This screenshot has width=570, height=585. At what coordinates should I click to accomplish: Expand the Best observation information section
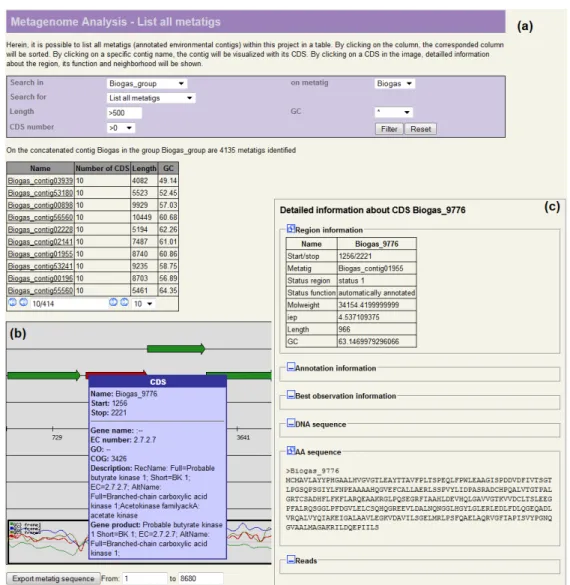coord(291,394)
